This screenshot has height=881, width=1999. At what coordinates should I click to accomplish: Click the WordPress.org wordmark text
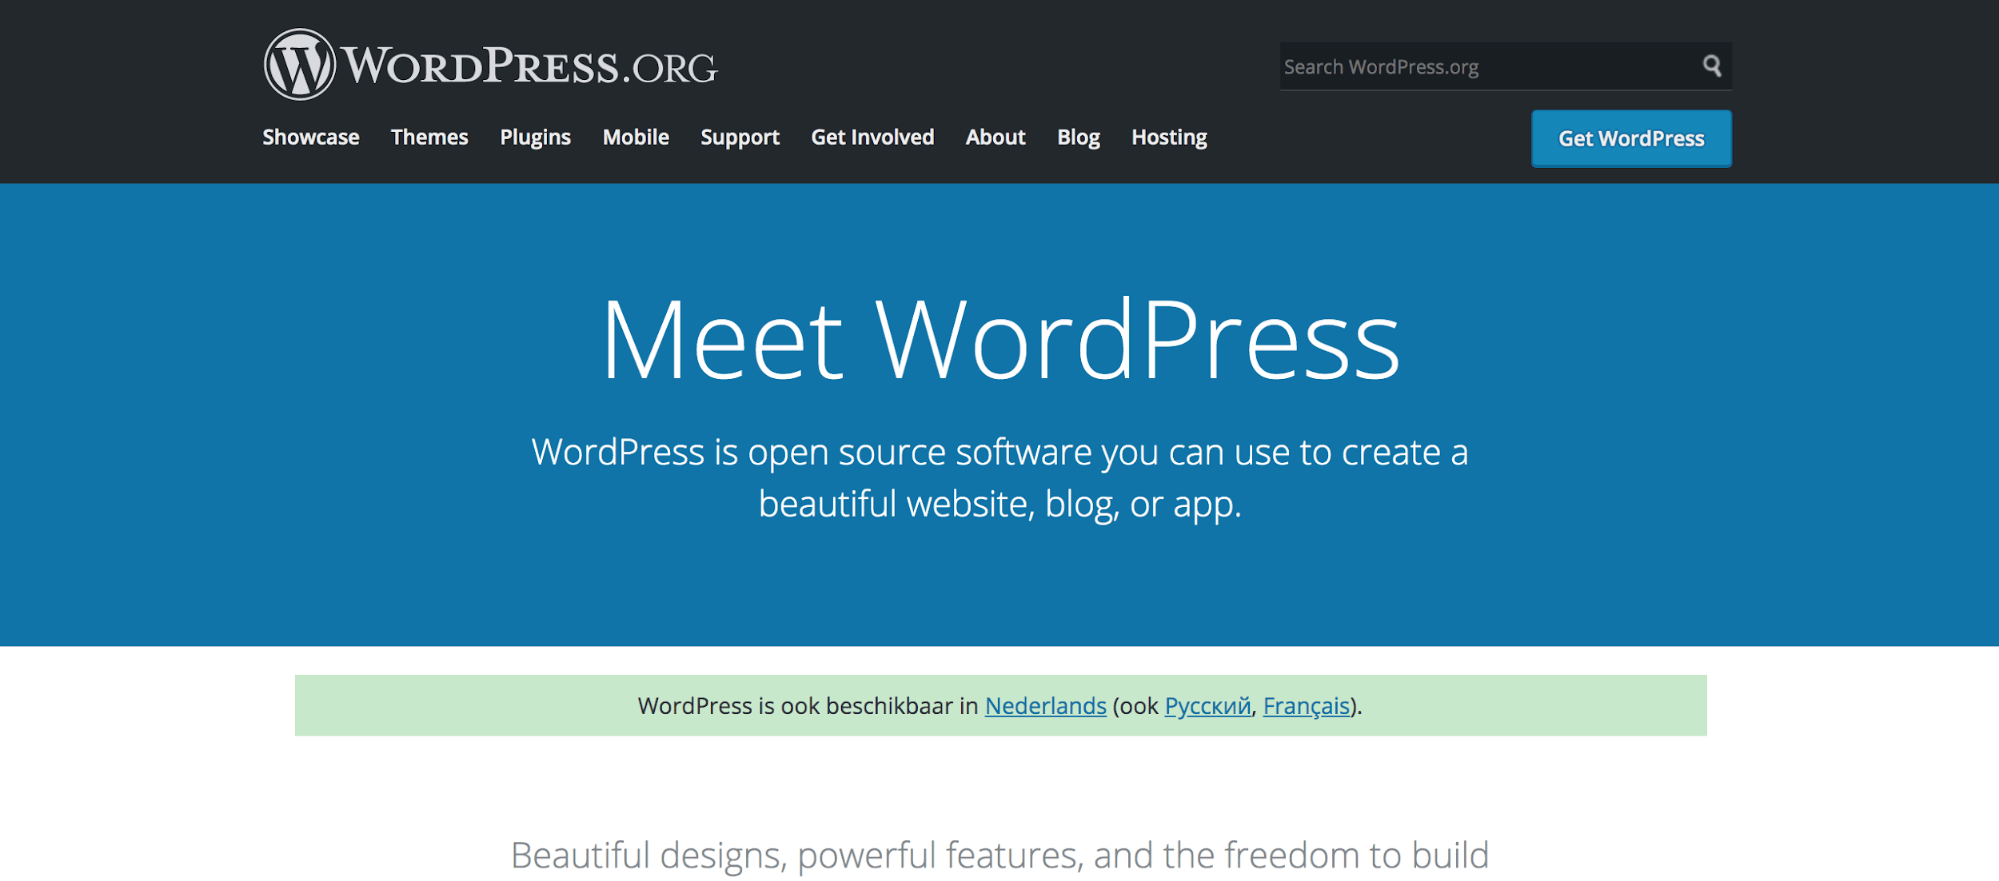click(530, 66)
